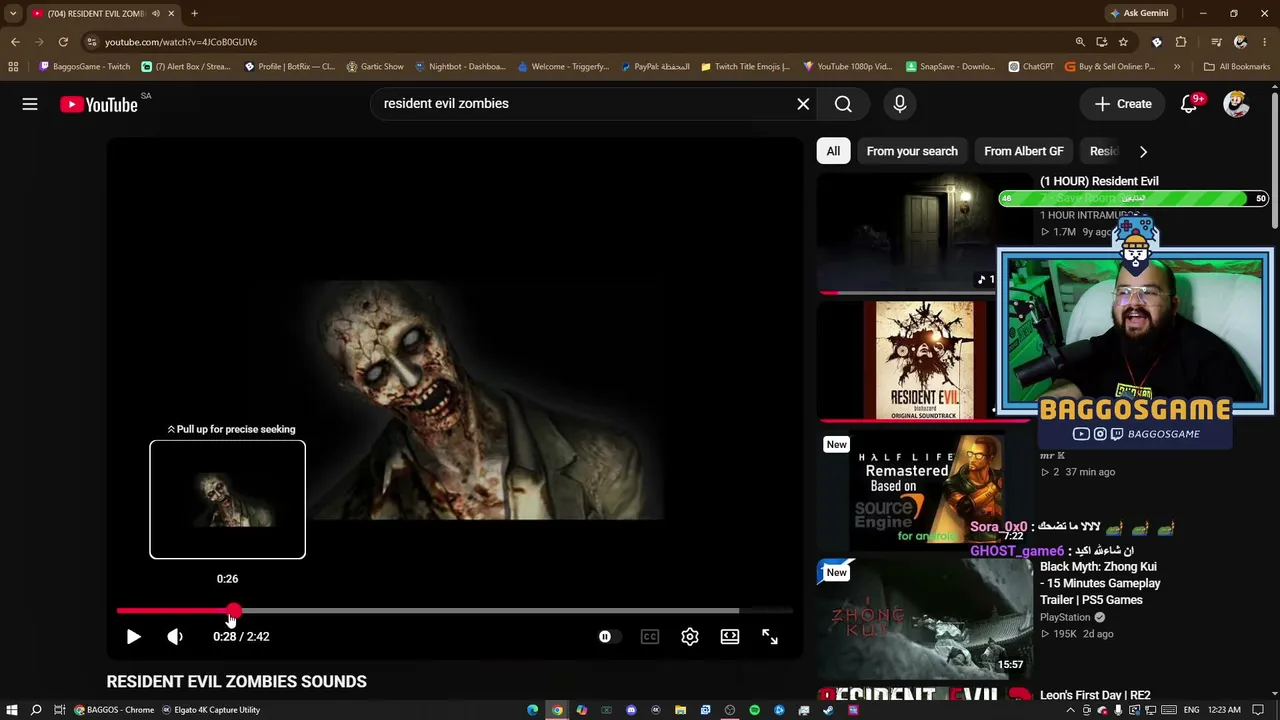
Task: Open Steam from the taskbar
Action: coord(829,710)
